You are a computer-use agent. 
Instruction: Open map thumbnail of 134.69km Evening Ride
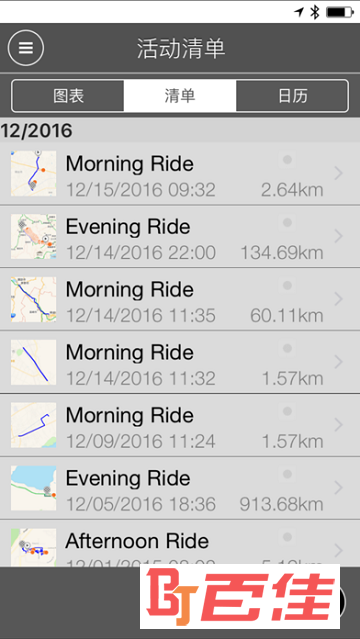pyautogui.click(x=33, y=236)
